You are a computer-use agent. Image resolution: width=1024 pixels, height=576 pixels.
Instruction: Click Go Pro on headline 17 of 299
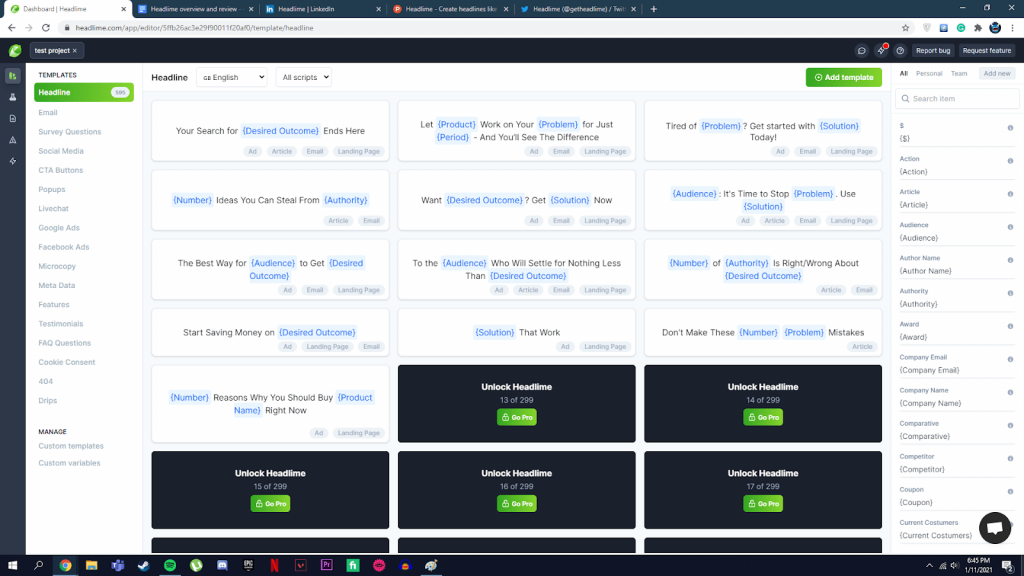[763, 504]
